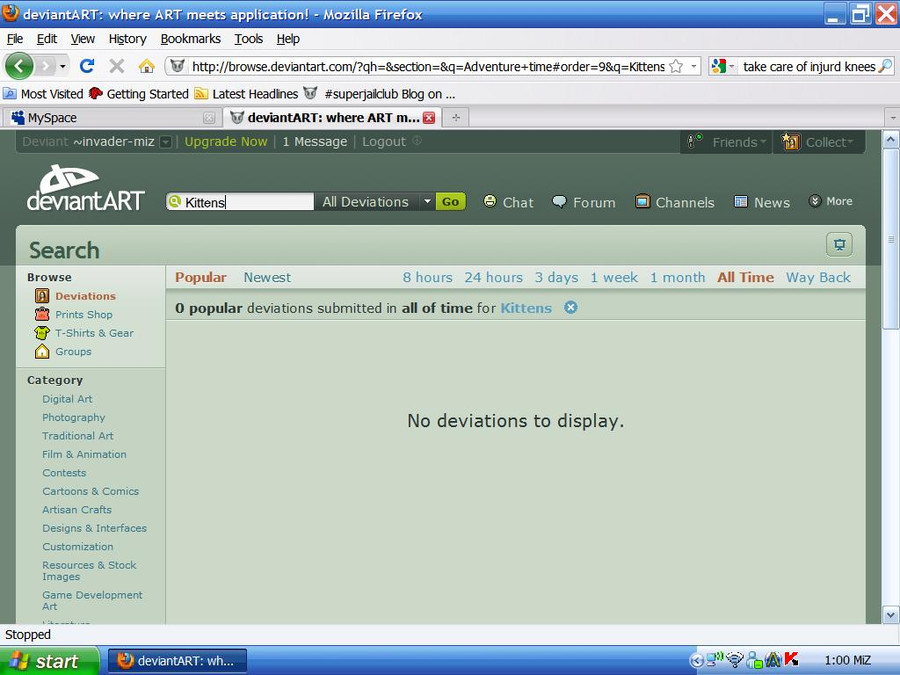Click the Upgrade Now link
This screenshot has height=675, width=900.
[x=226, y=142]
